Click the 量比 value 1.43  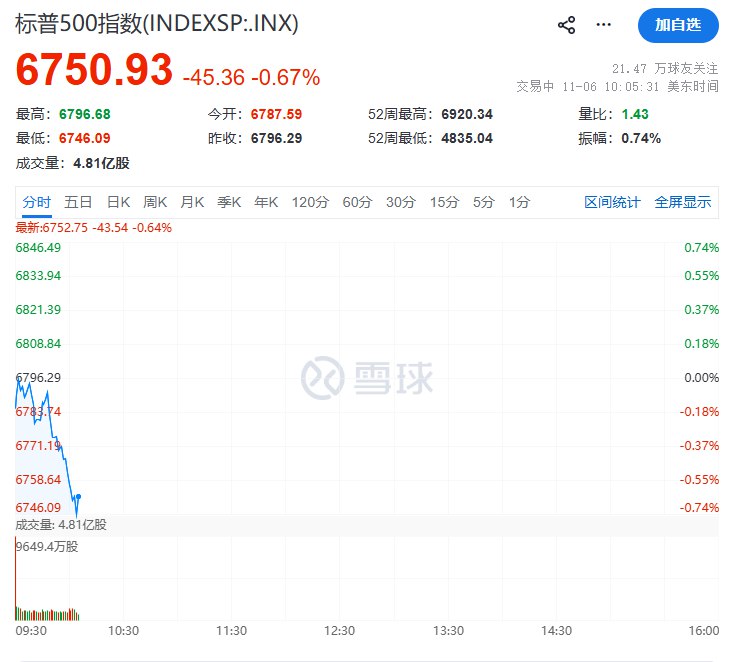click(635, 114)
